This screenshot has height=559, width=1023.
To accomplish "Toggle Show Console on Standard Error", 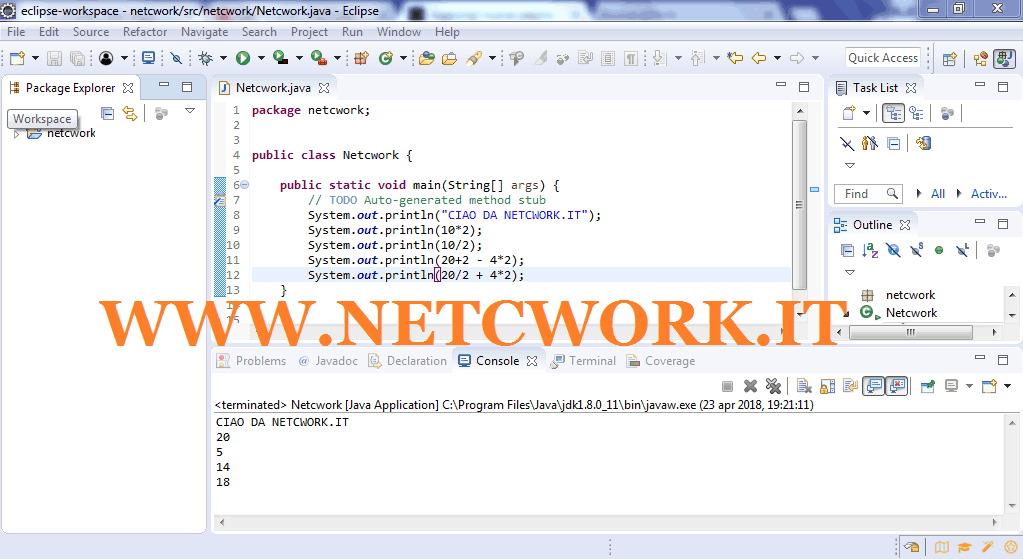I will click(897, 386).
